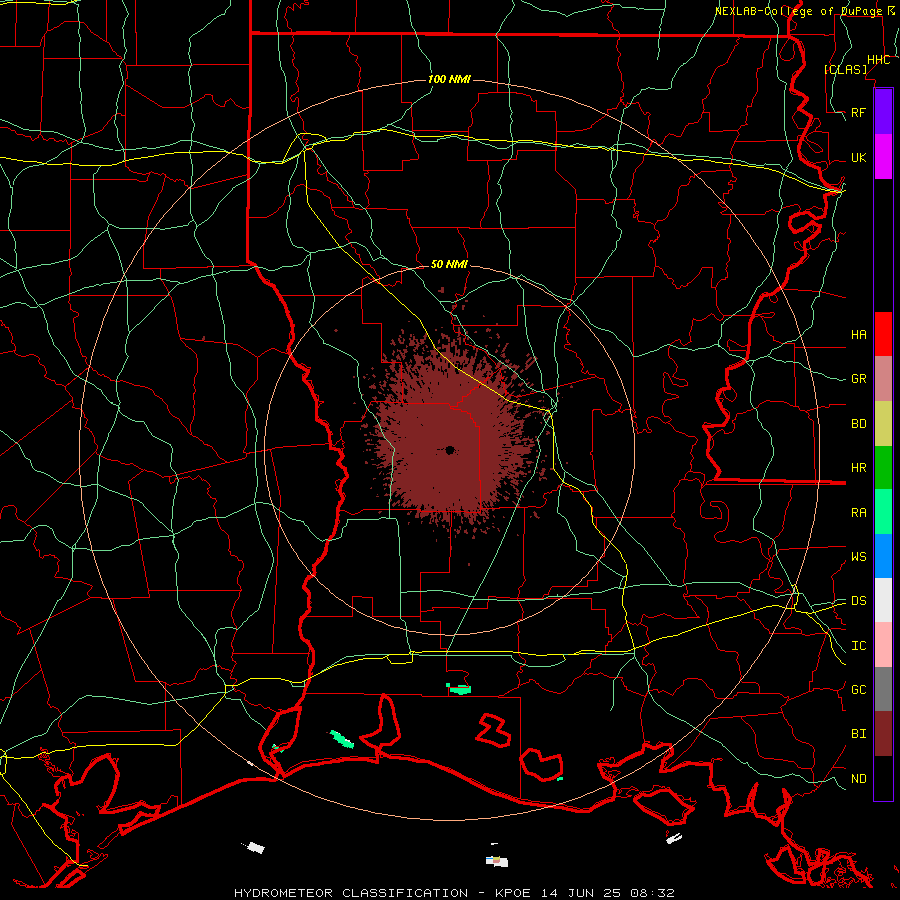Click the "GC" legend label
This screenshot has width=900, height=900.
click(858, 690)
